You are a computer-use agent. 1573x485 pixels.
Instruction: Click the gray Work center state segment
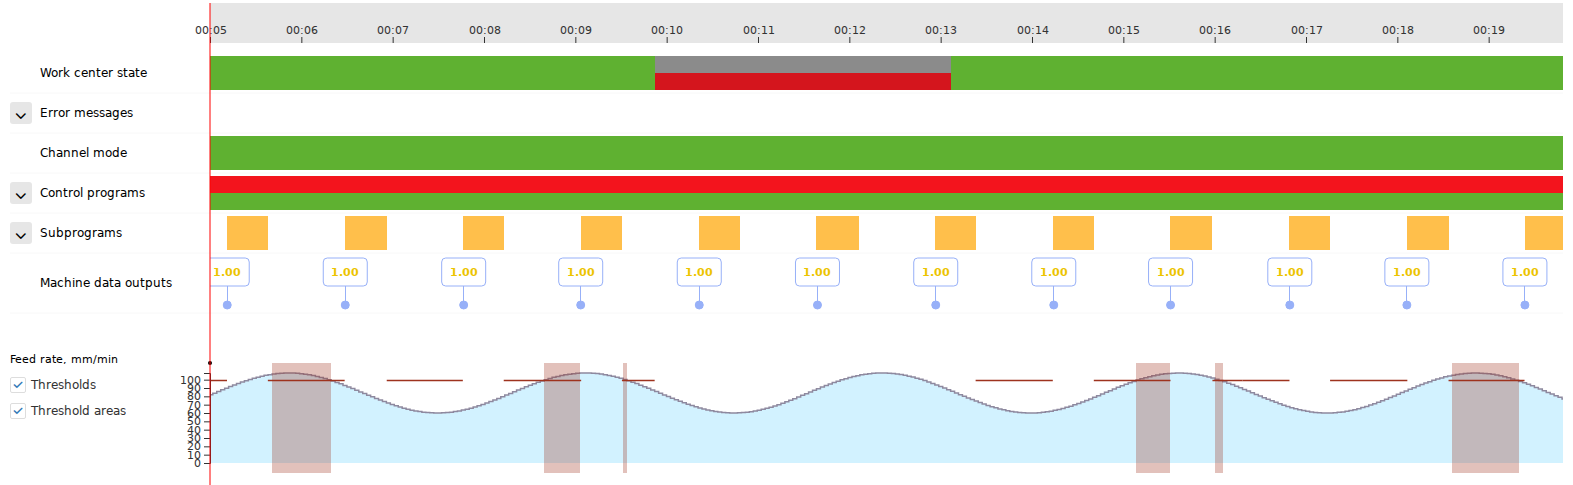pyautogui.click(x=803, y=64)
